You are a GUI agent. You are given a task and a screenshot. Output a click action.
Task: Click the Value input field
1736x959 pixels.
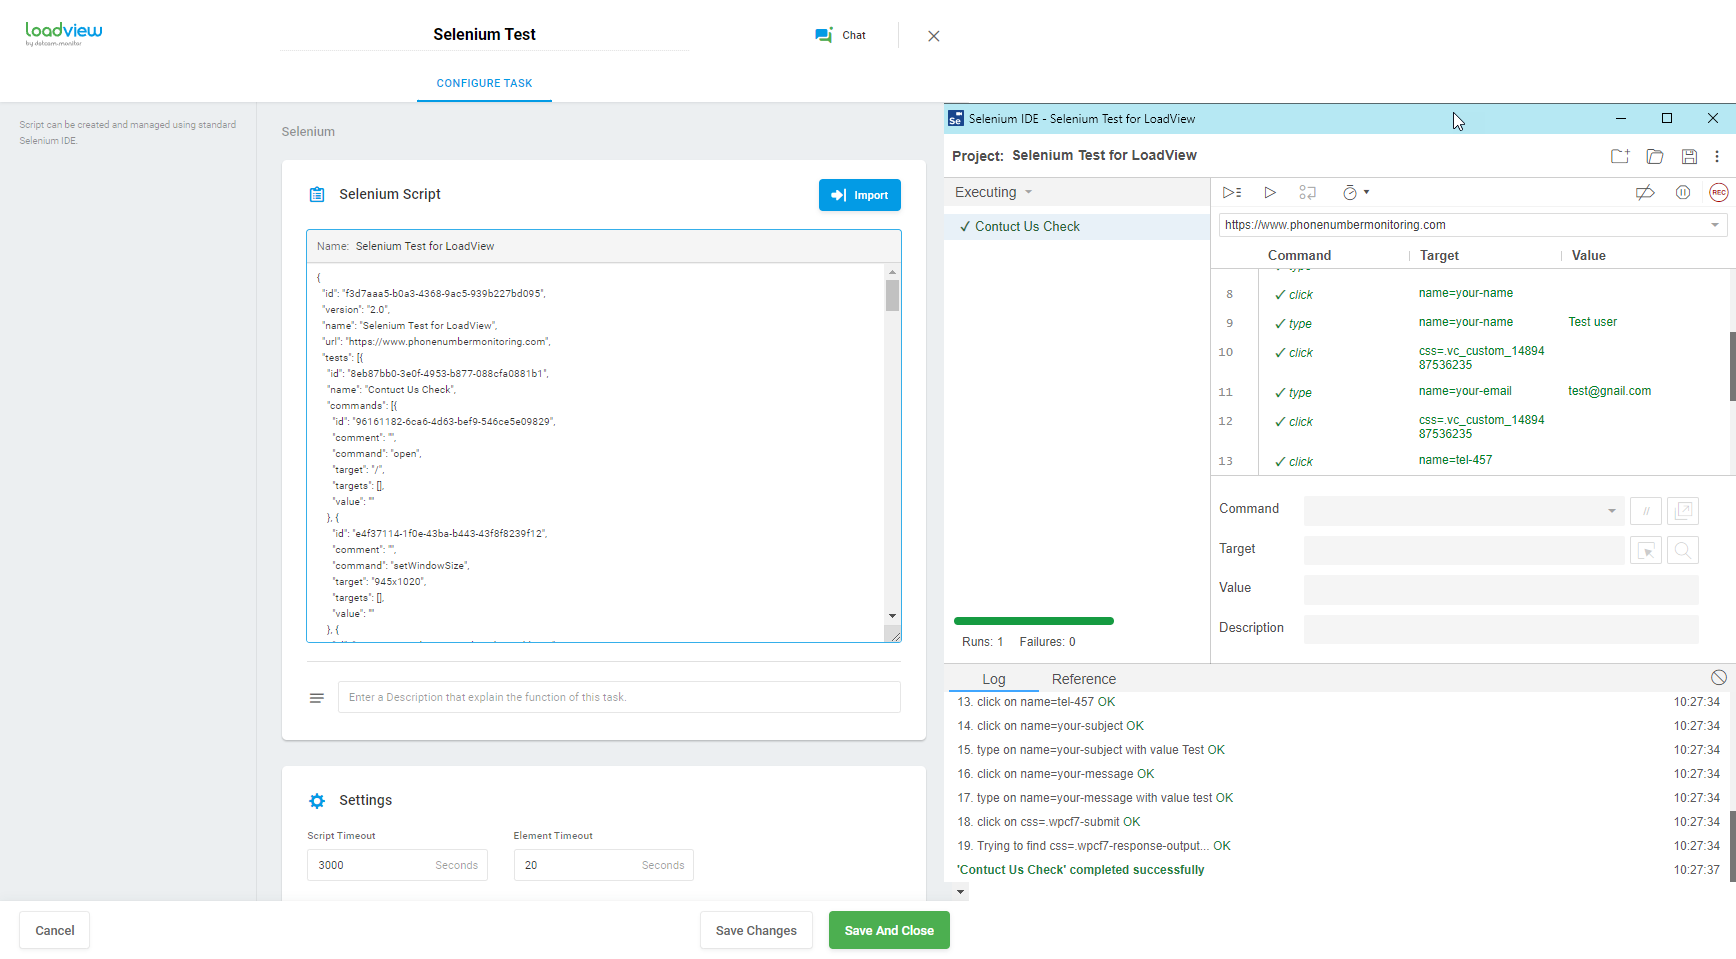(1501, 590)
